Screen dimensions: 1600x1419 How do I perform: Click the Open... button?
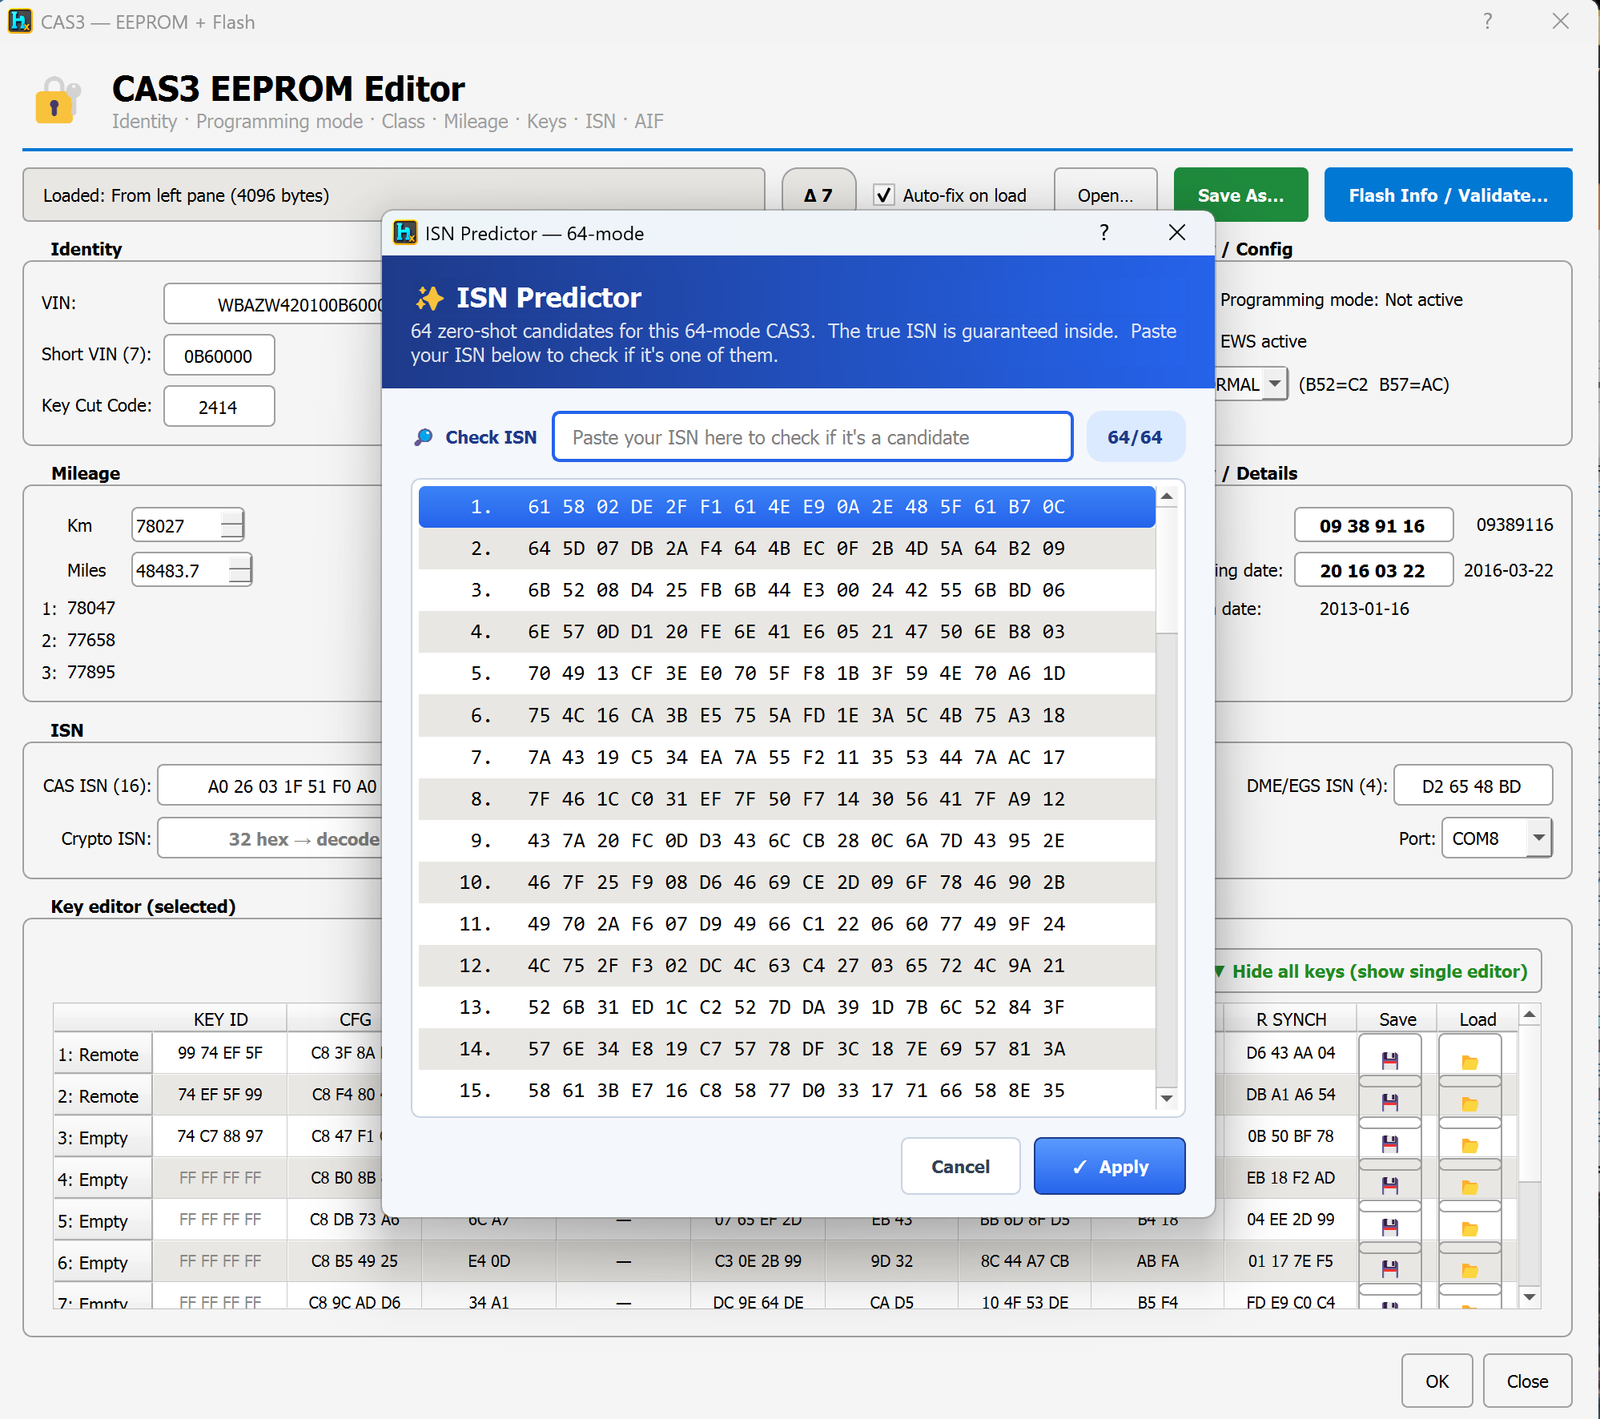pos(1105,195)
